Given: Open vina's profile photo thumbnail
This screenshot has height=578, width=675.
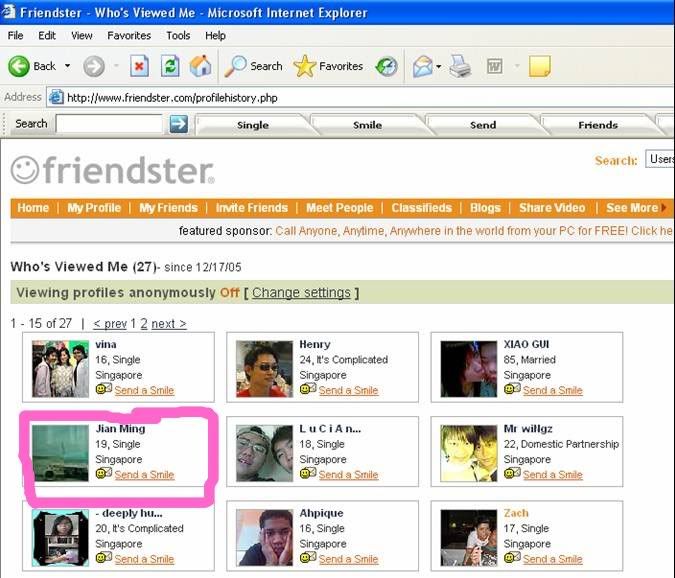Looking at the screenshot, I should tap(60, 368).
